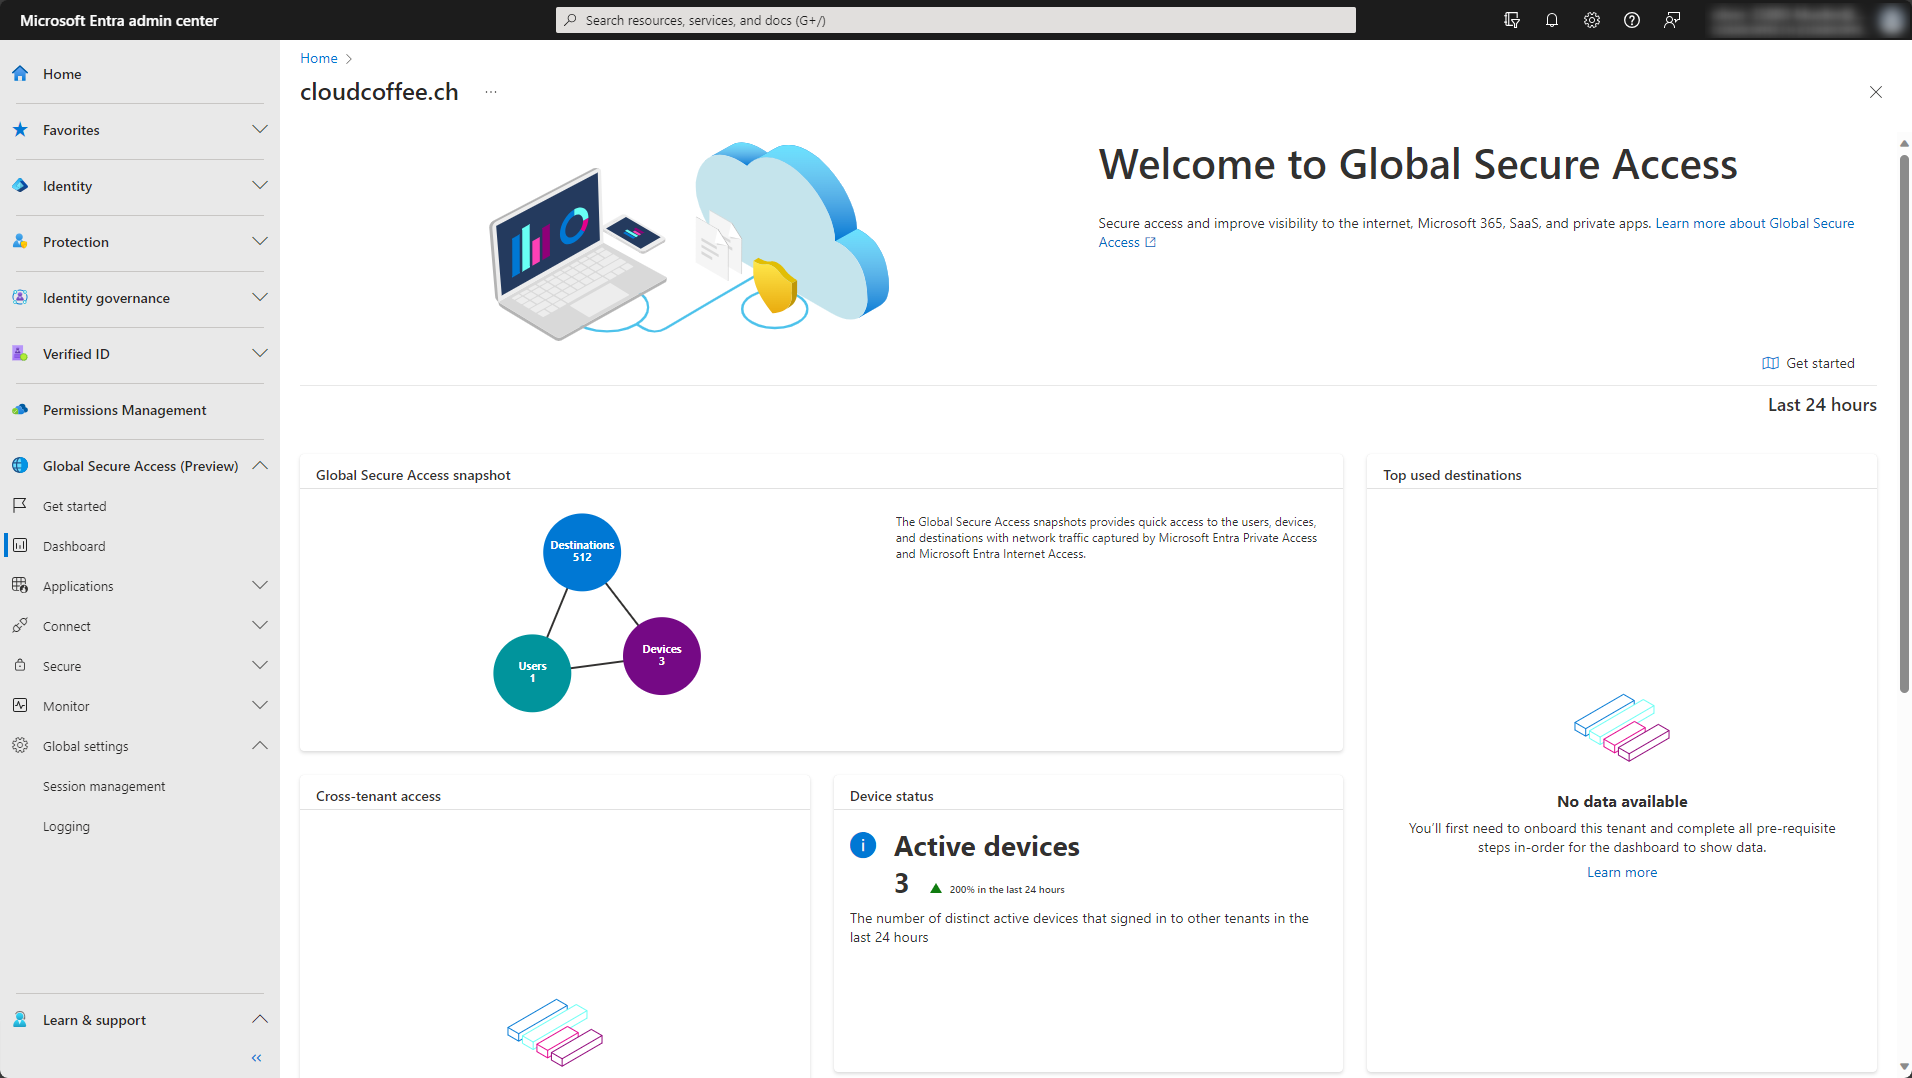
Task: Click the Get started button near banner
Action: pyautogui.click(x=1808, y=363)
